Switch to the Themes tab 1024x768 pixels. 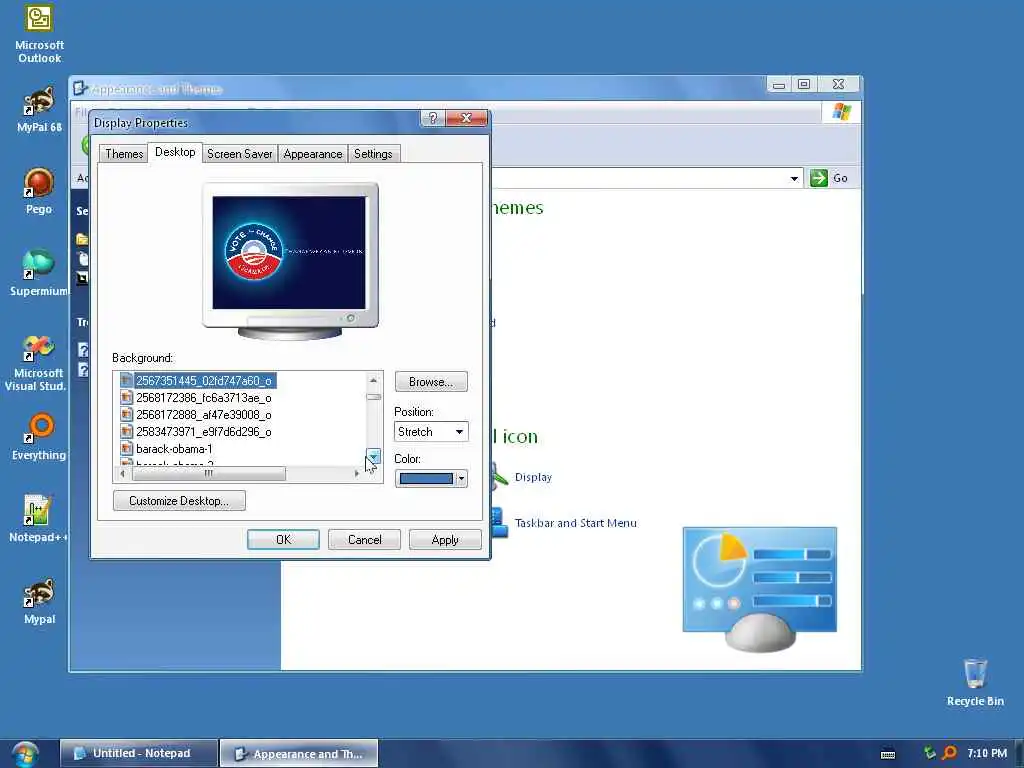pos(124,153)
